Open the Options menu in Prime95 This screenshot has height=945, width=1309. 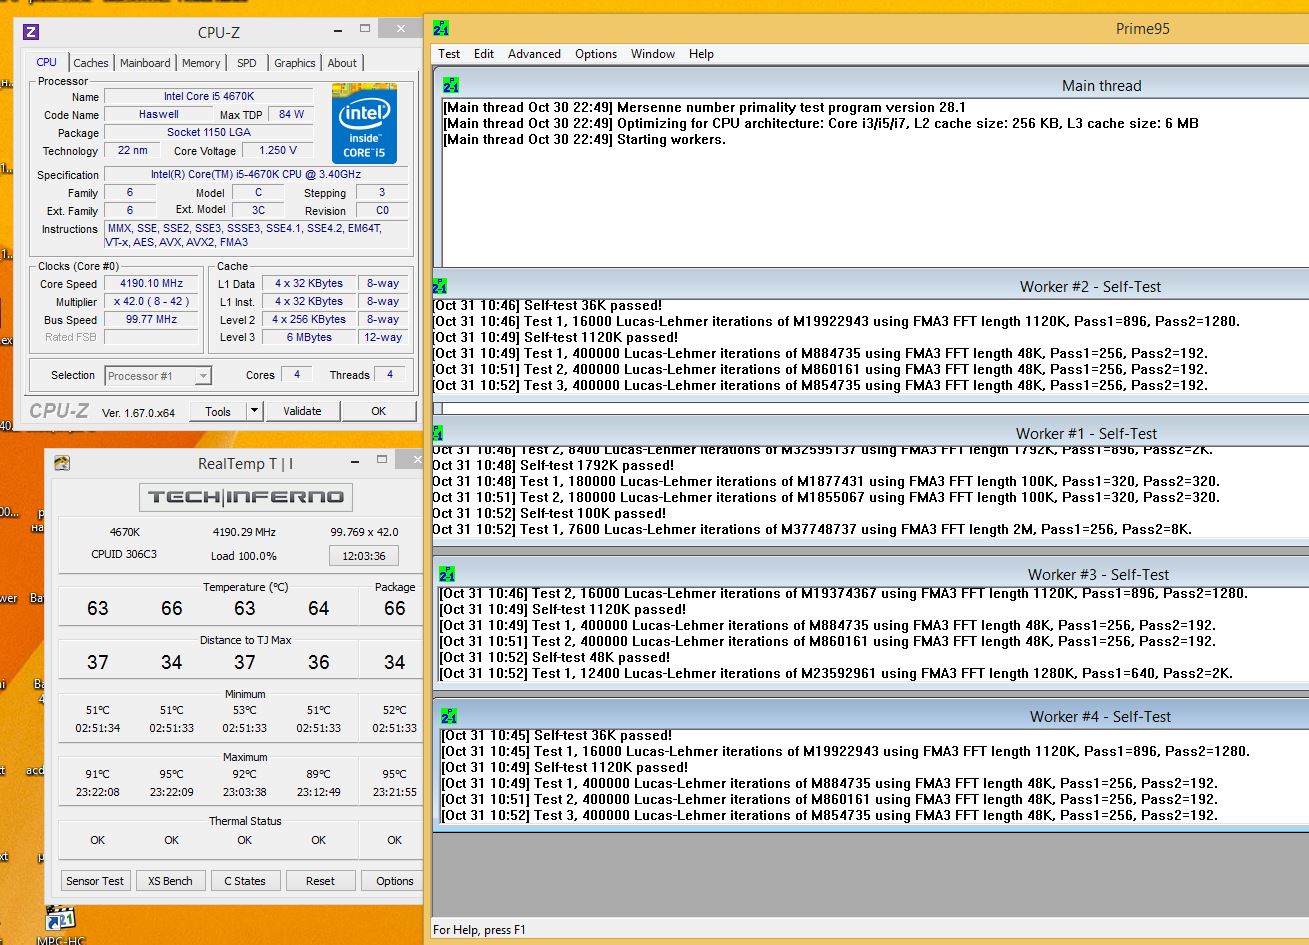point(596,54)
